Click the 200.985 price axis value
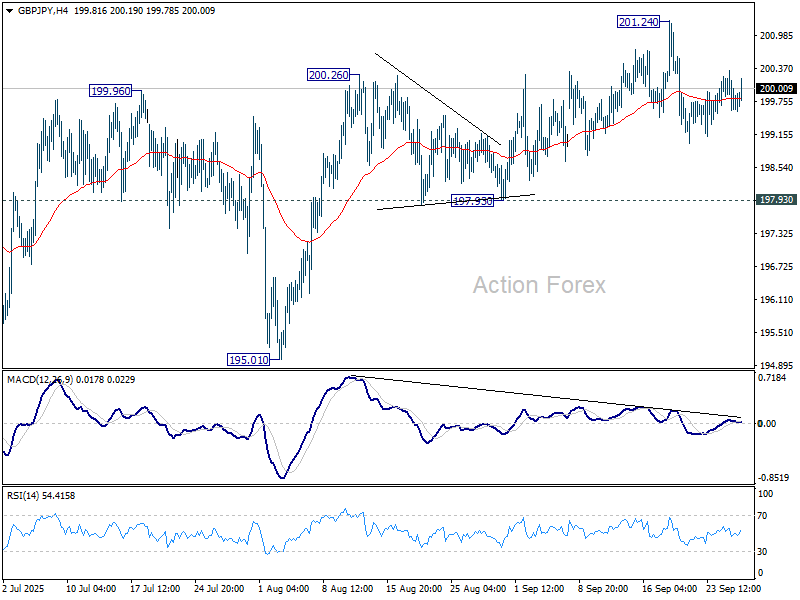 [x=777, y=36]
